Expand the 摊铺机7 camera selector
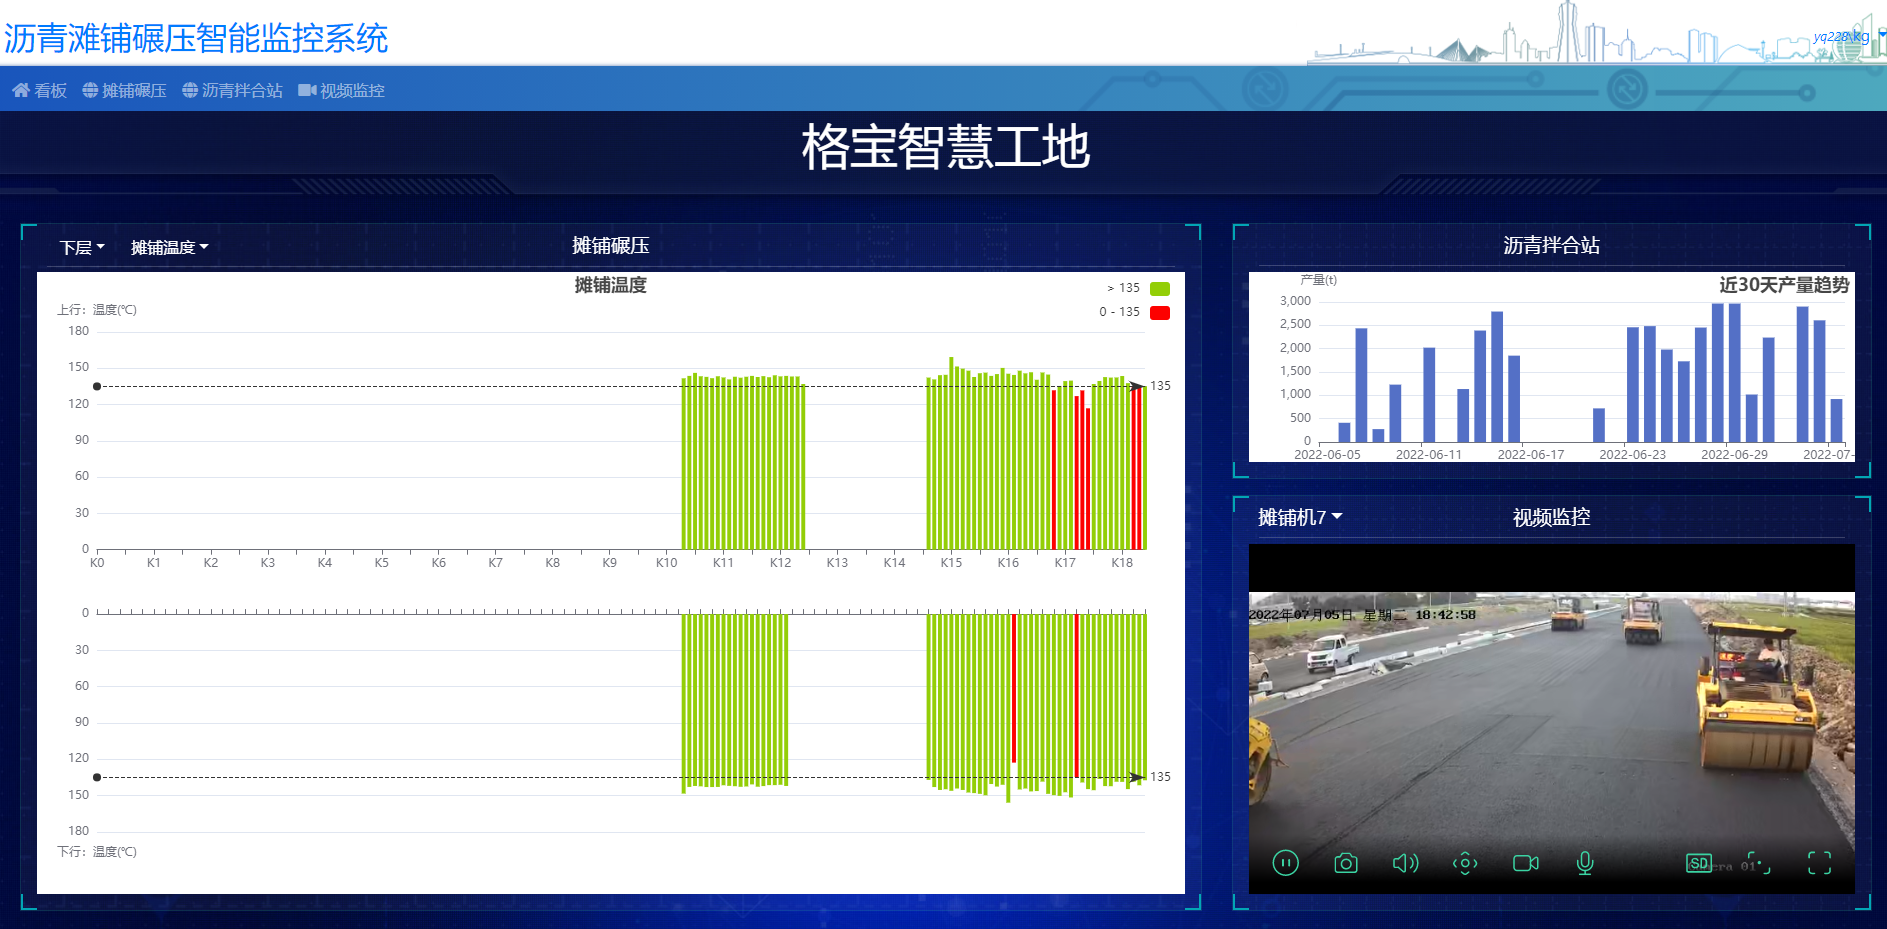1887x929 pixels. pos(1299,517)
